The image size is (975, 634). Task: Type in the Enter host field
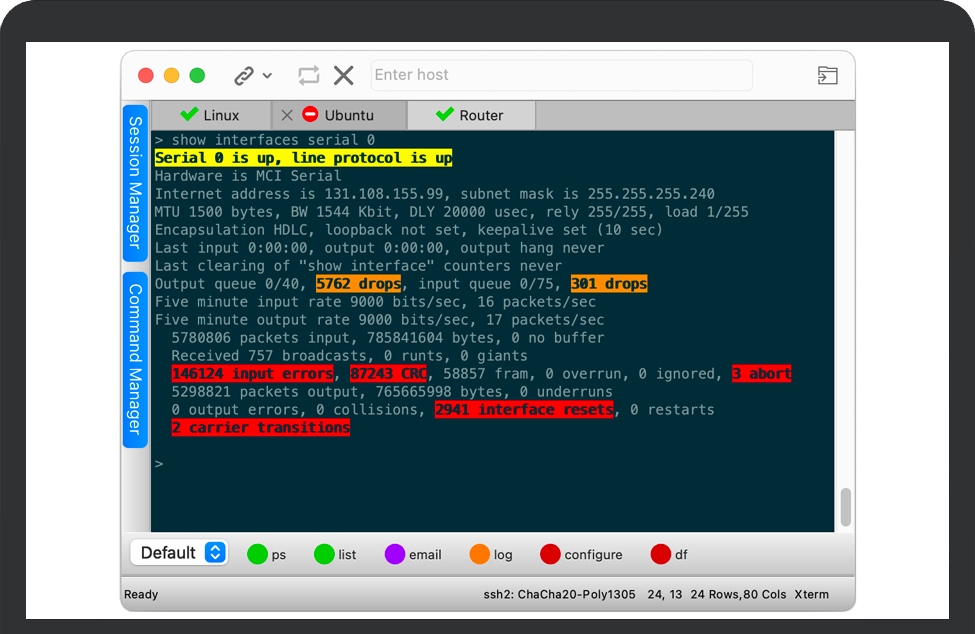(x=560, y=76)
